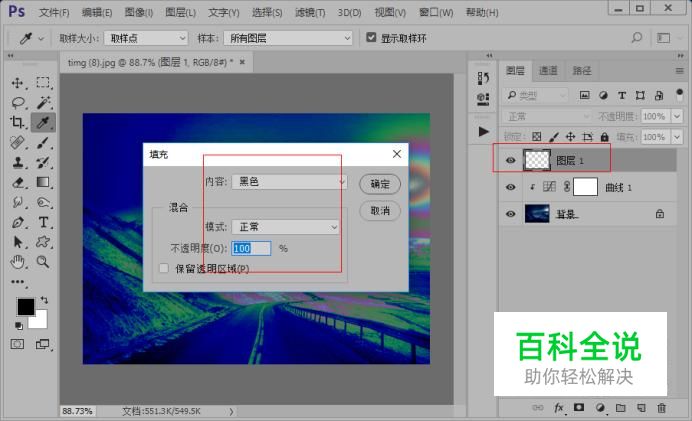Select the Move tool

tap(18, 83)
